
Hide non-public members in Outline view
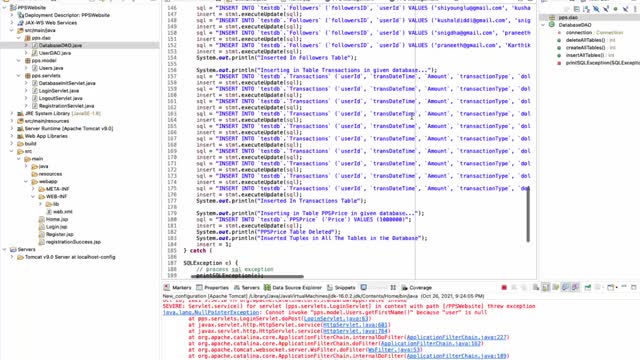[616, 9]
